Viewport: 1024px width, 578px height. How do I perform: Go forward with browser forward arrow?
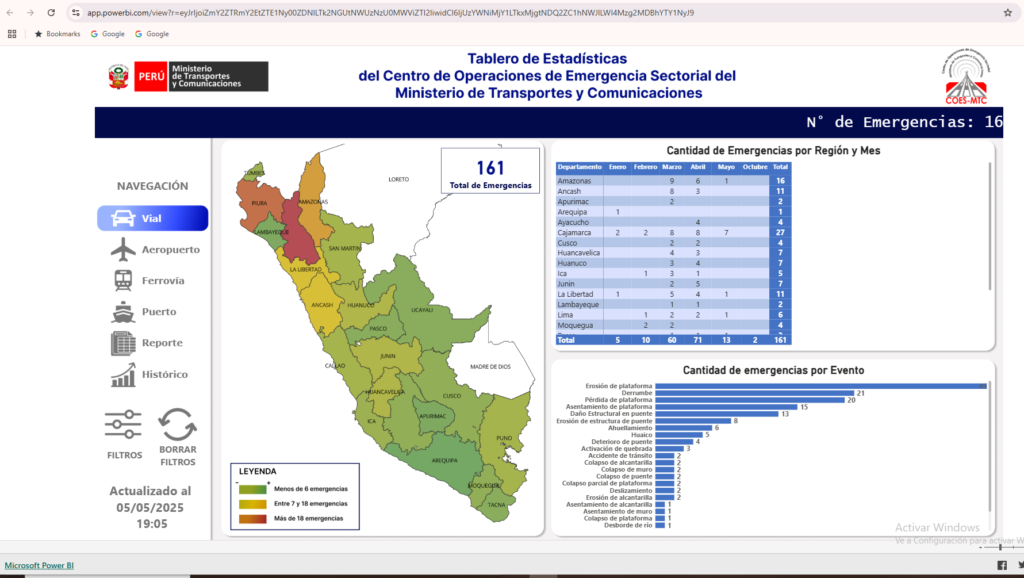click(30, 12)
